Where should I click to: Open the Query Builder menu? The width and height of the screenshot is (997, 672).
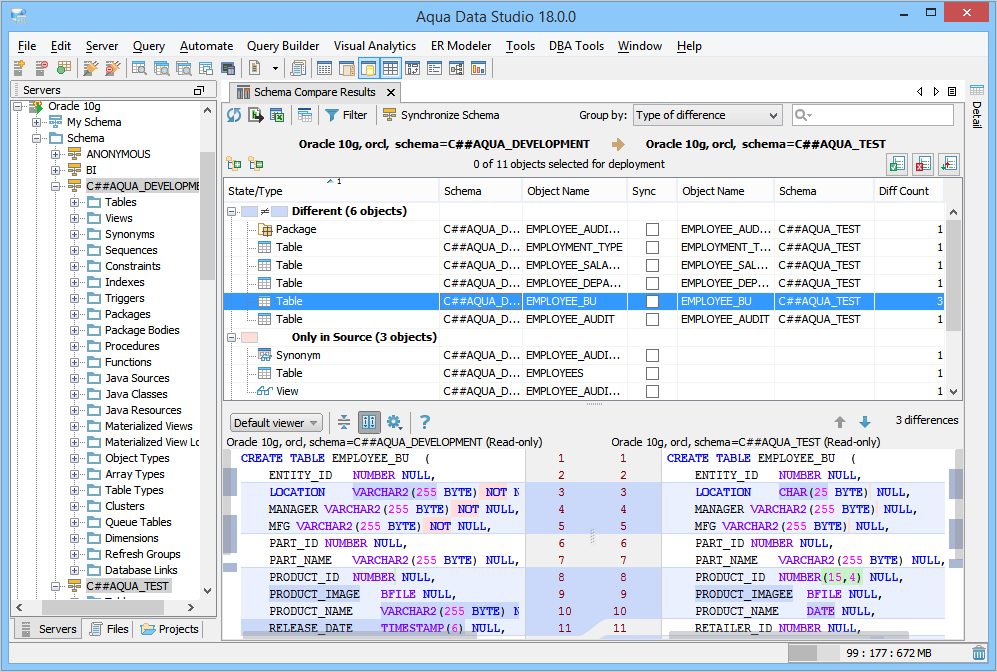[283, 46]
